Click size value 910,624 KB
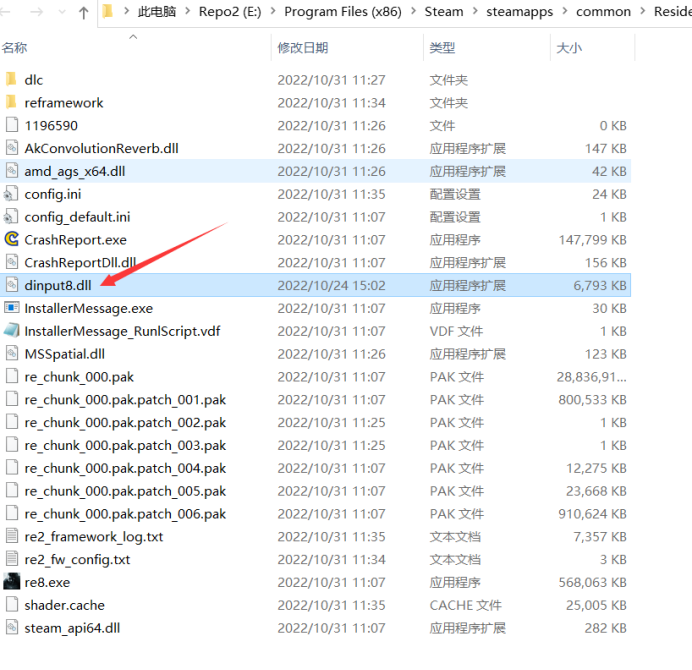692x670 pixels. tap(593, 514)
